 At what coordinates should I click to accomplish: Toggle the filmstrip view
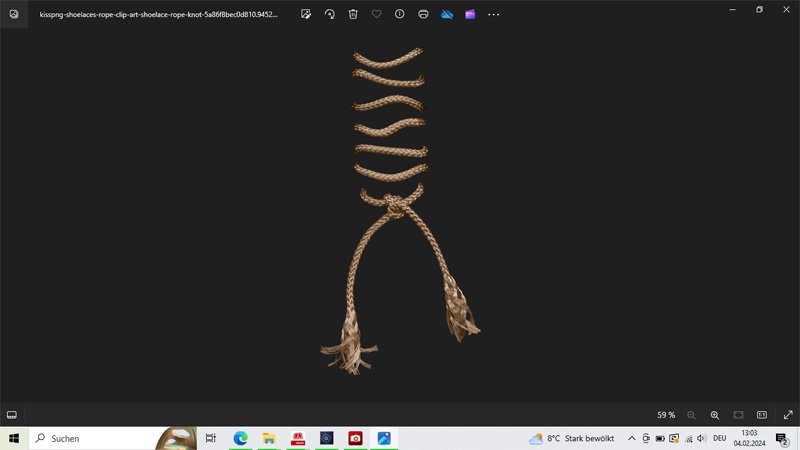pyautogui.click(x=12, y=414)
